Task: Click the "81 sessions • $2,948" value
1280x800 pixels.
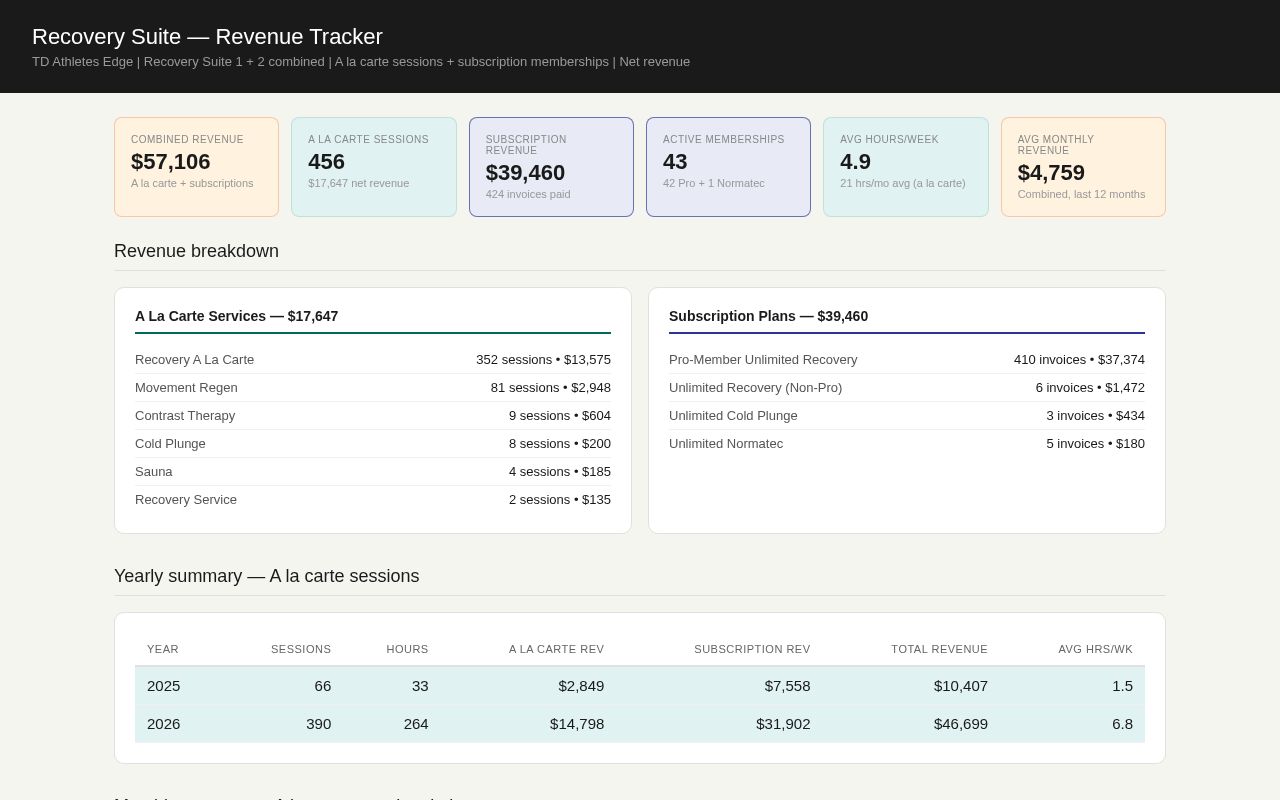Action: coord(550,388)
